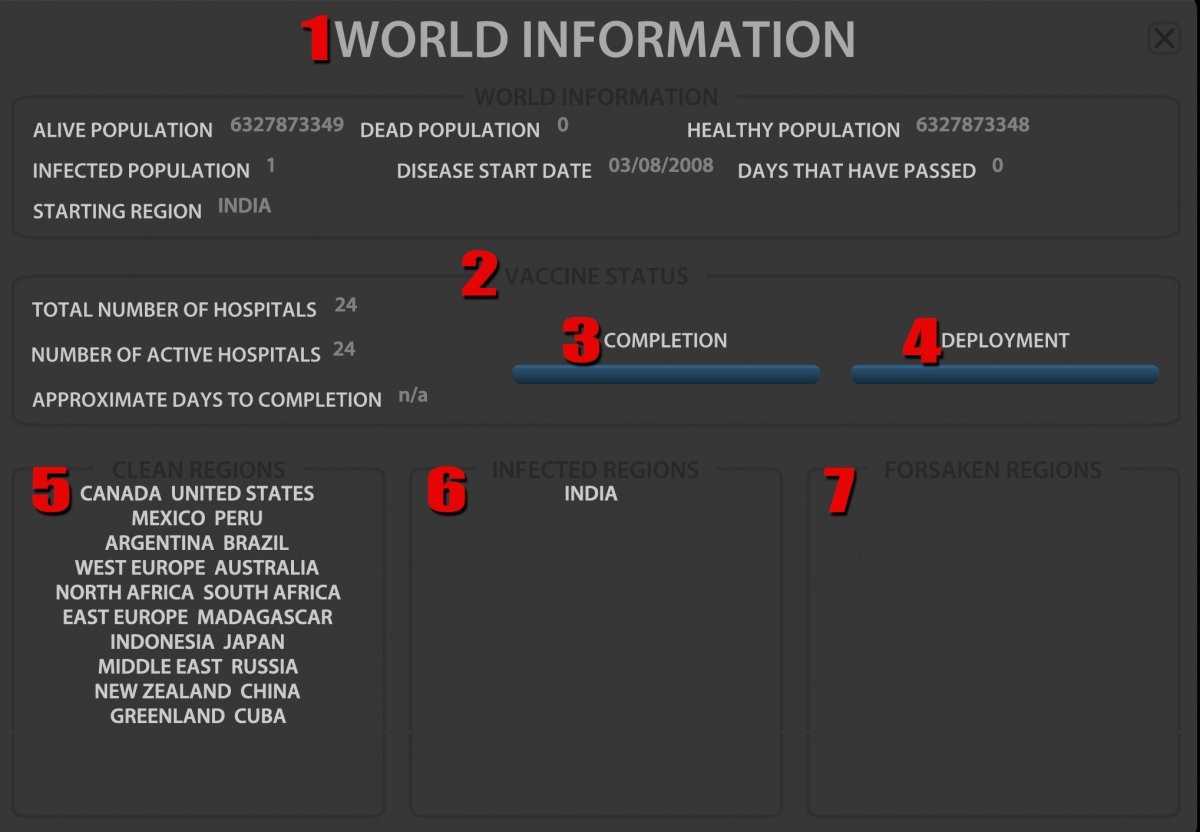Close the World Information window
Image resolution: width=1200 pixels, height=832 pixels.
(x=1164, y=39)
